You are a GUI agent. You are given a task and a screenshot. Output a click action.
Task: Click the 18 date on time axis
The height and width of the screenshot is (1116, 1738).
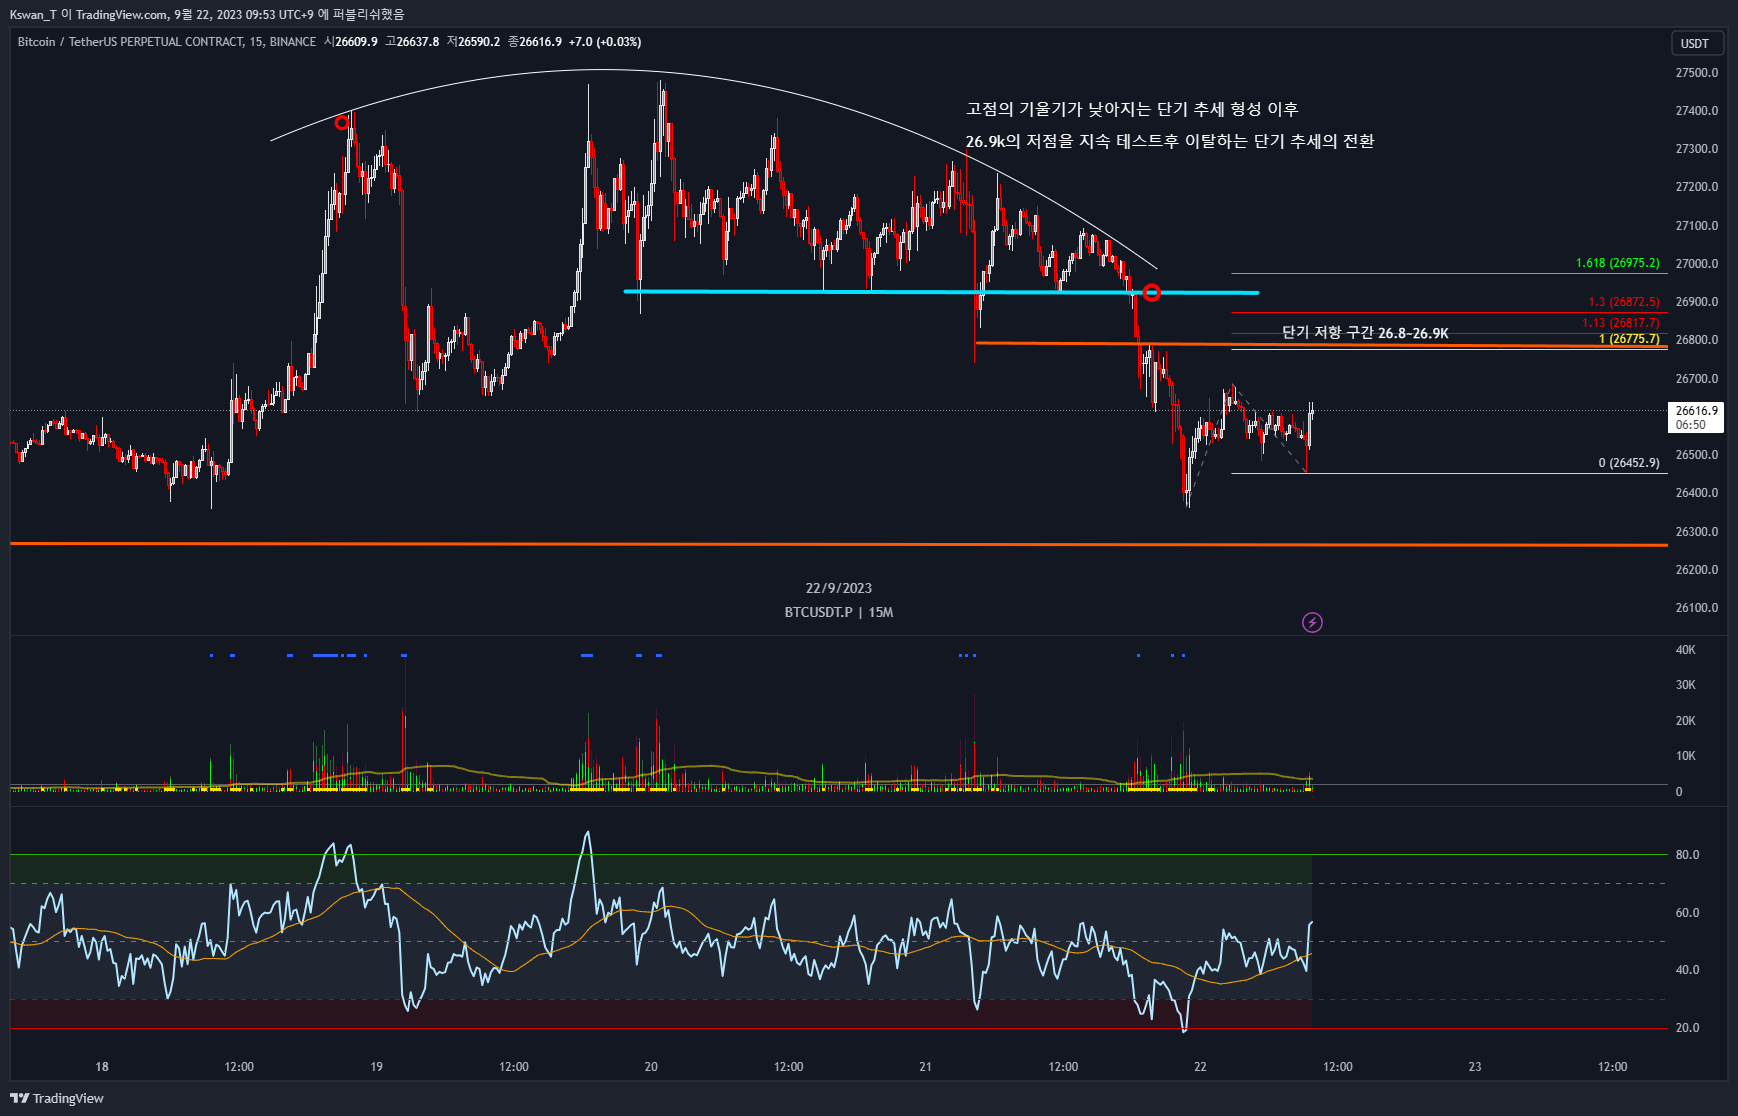pyautogui.click(x=102, y=1067)
